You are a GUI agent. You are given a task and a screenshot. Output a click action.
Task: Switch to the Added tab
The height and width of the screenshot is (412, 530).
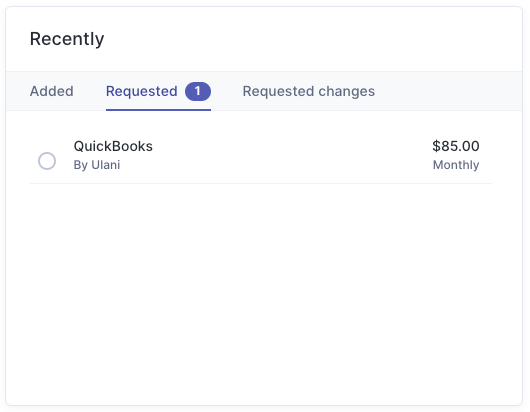(x=51, y=91)
